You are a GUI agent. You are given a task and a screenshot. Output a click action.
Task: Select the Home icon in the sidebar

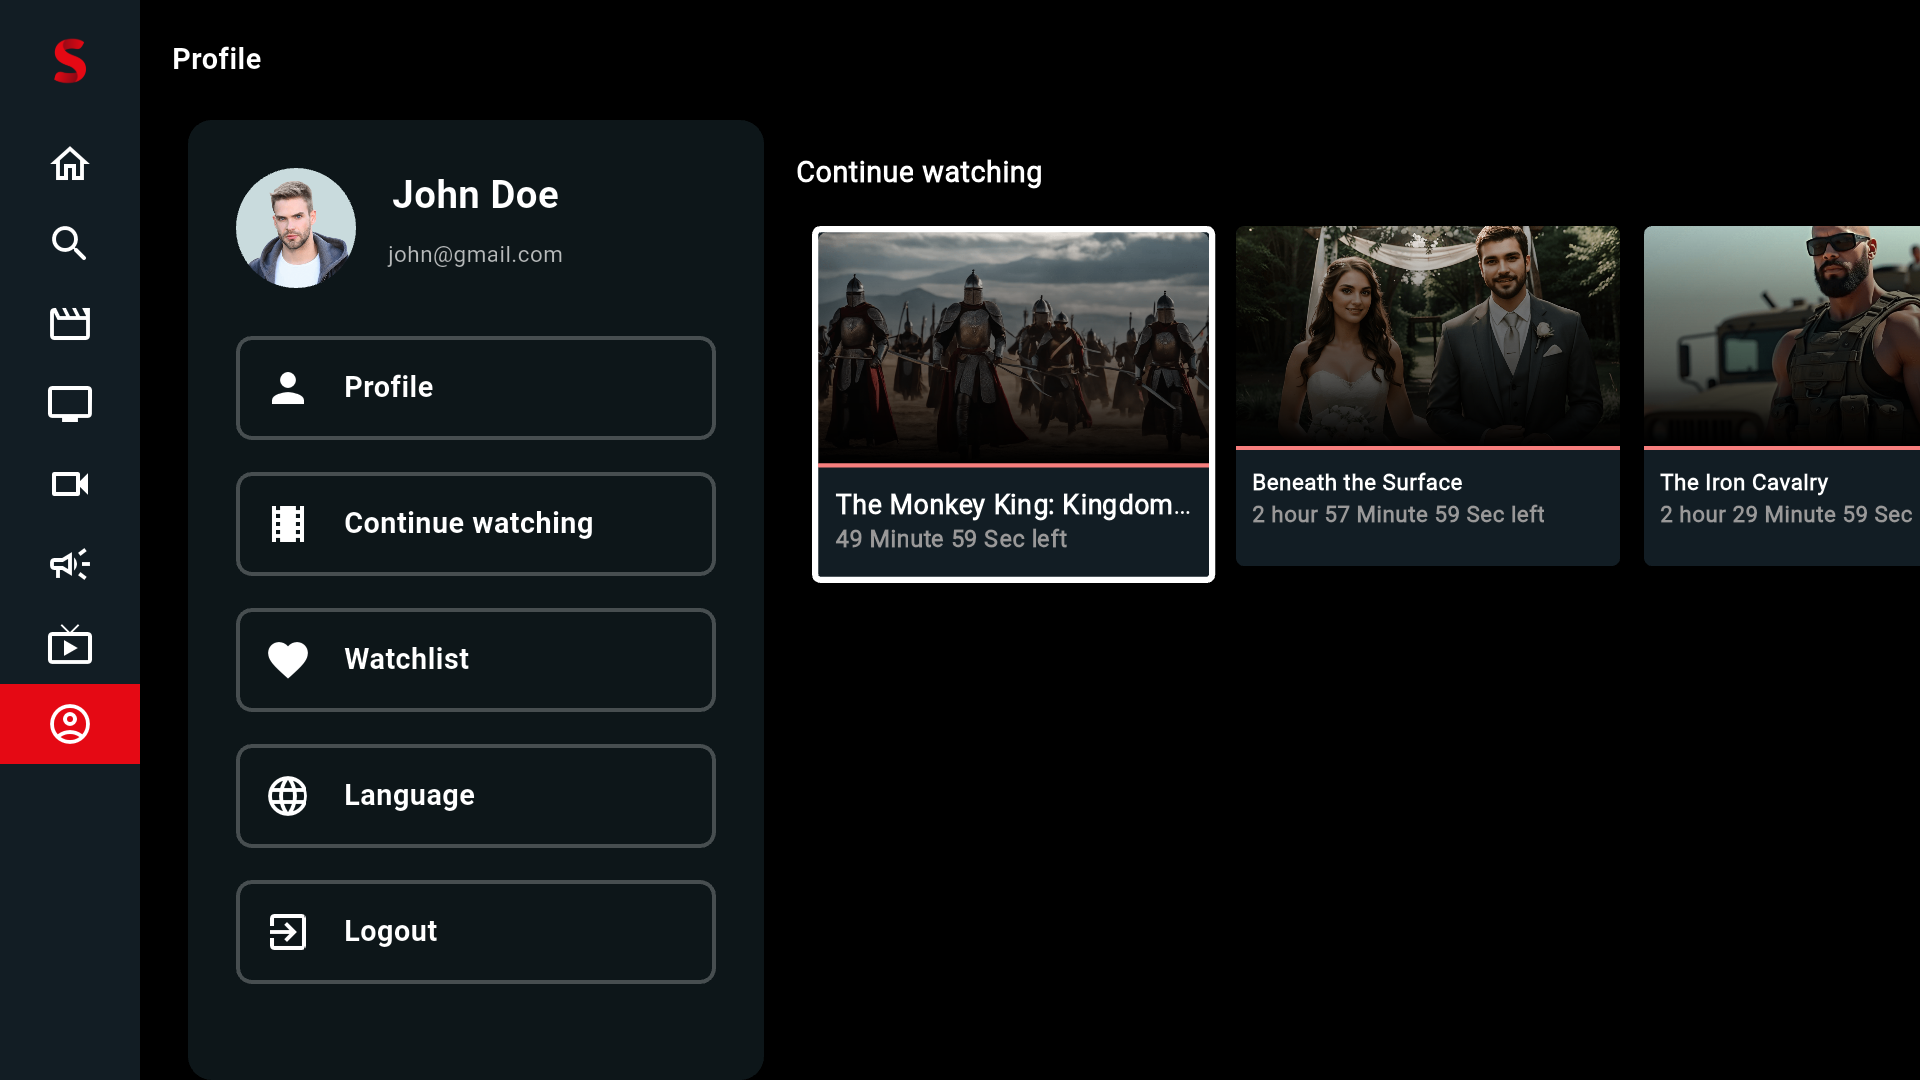click(x=69, y=163)
